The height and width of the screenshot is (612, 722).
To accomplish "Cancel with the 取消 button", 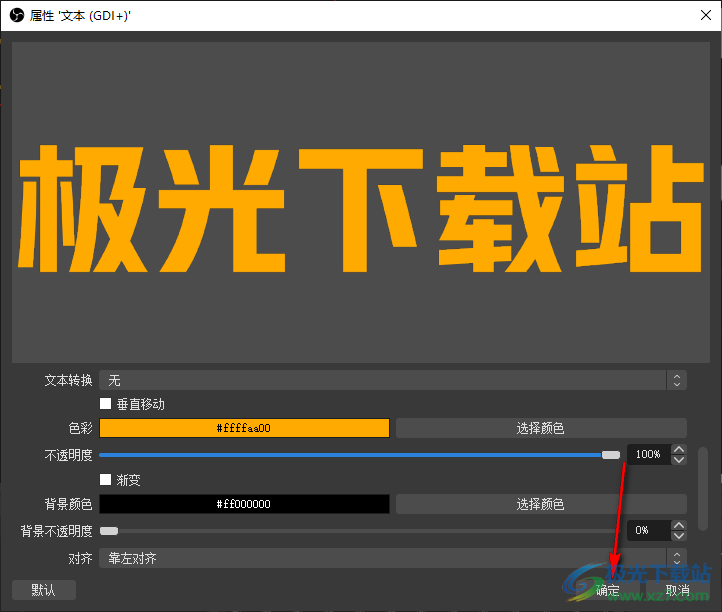I will point(678,590).
